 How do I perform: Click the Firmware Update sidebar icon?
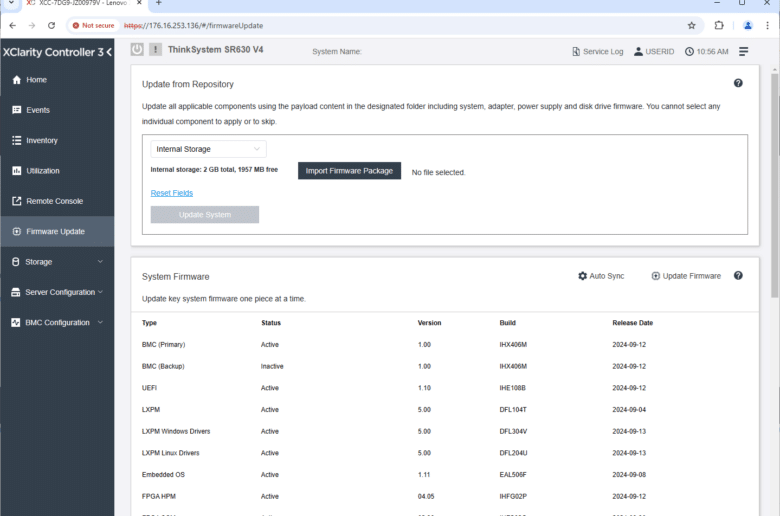[16, 231]
